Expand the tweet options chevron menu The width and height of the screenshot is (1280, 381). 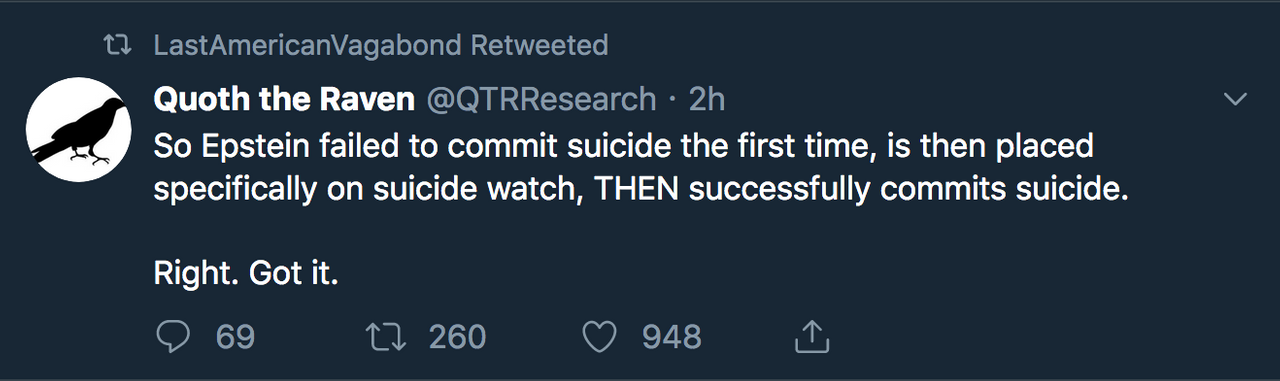point(1236,99)
